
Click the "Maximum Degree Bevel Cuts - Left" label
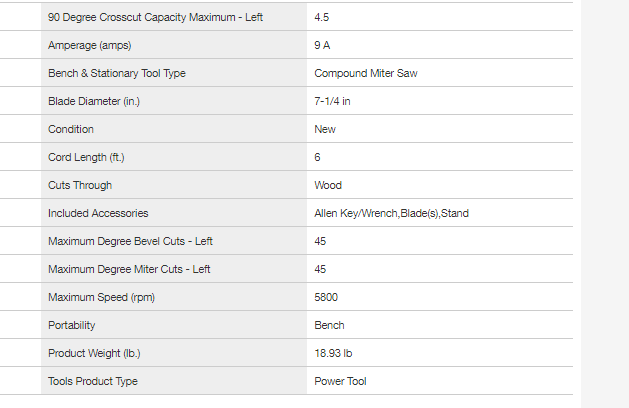coord(130,241)
